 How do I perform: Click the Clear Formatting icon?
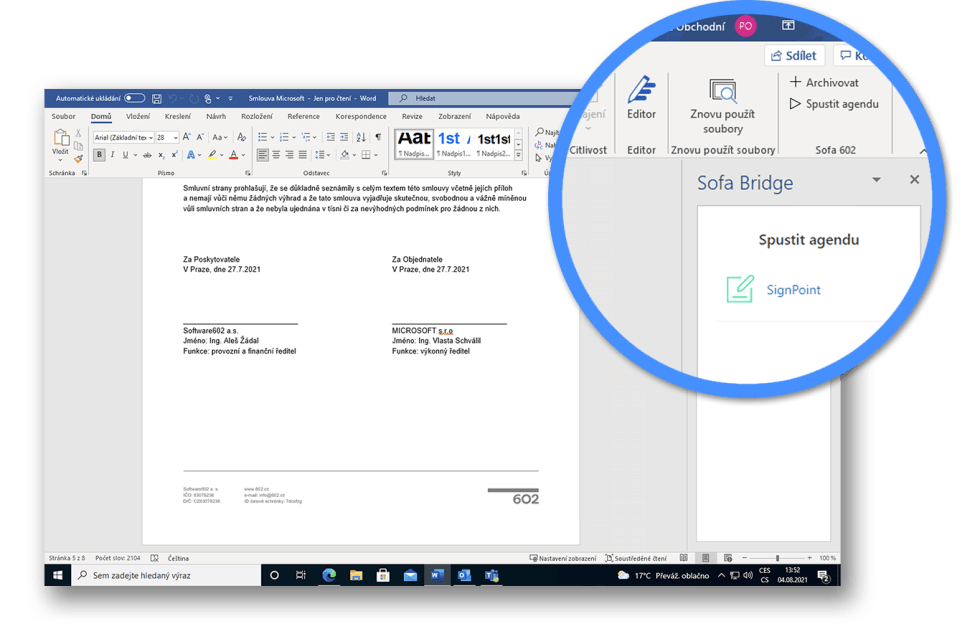pyautogui.click(x=242, y=137)
